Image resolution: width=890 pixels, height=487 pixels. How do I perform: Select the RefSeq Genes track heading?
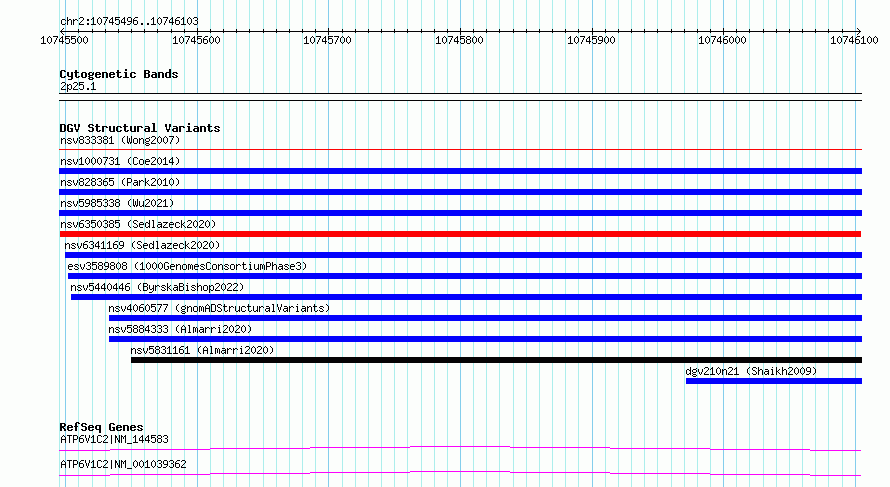point(101,427)
